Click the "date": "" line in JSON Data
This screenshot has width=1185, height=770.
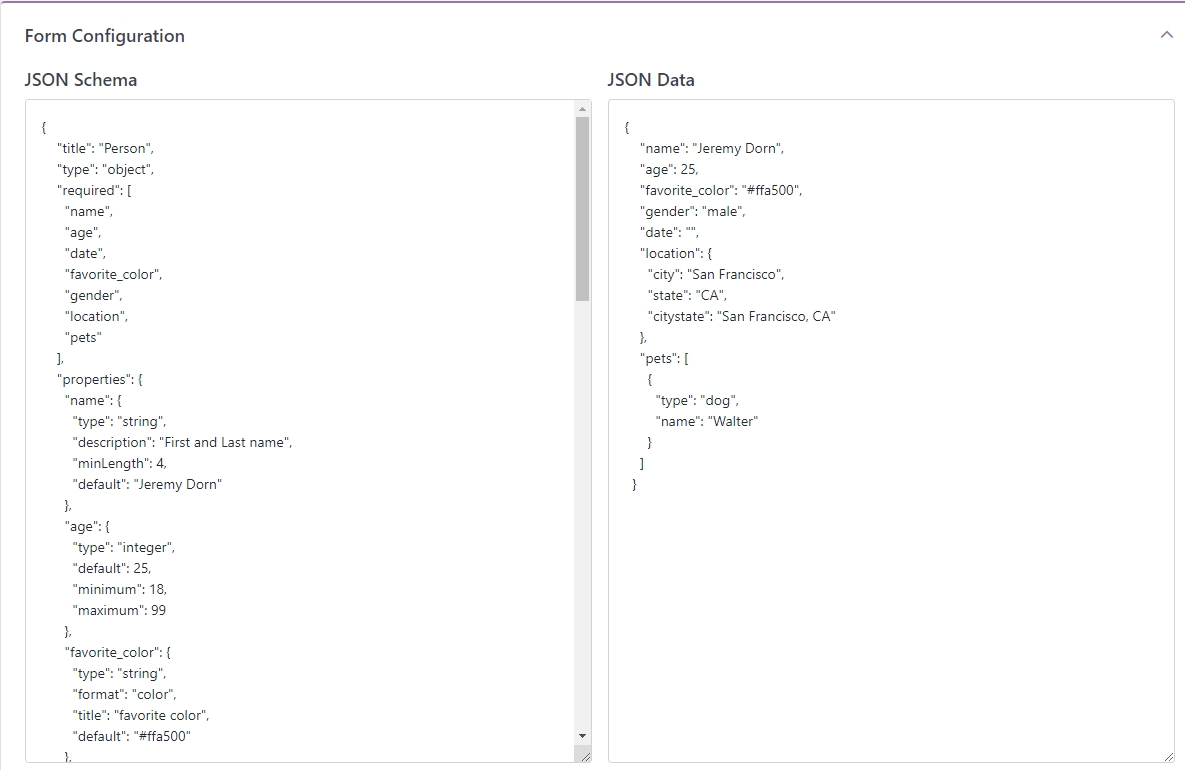click(669, 233)
